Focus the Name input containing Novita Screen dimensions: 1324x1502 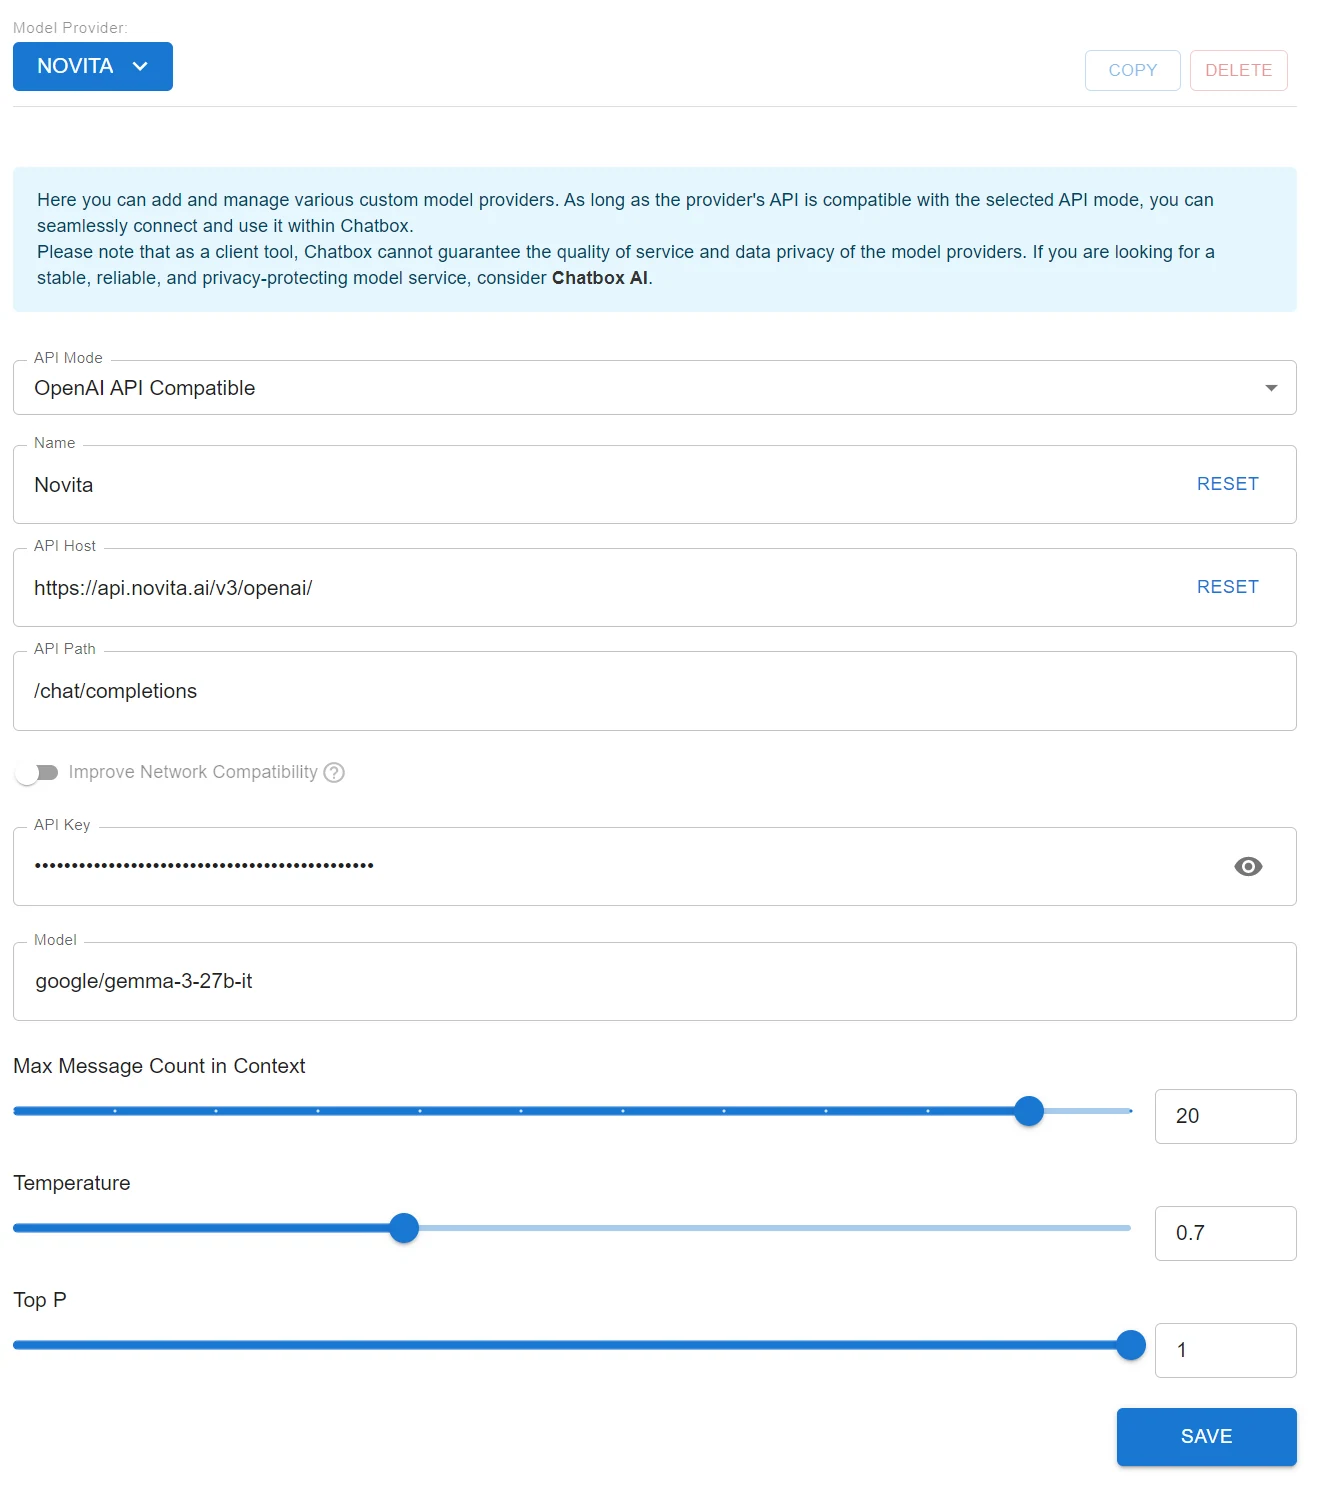(x=600, y=485)
